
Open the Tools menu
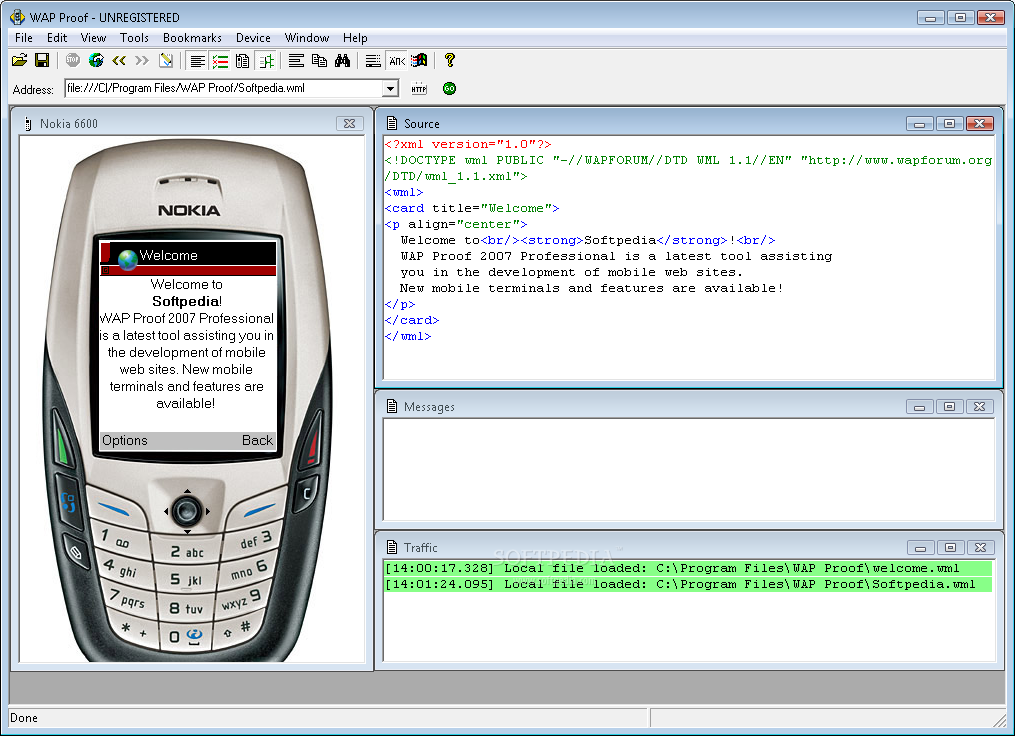pyautogui.click(x=134, y=38)
